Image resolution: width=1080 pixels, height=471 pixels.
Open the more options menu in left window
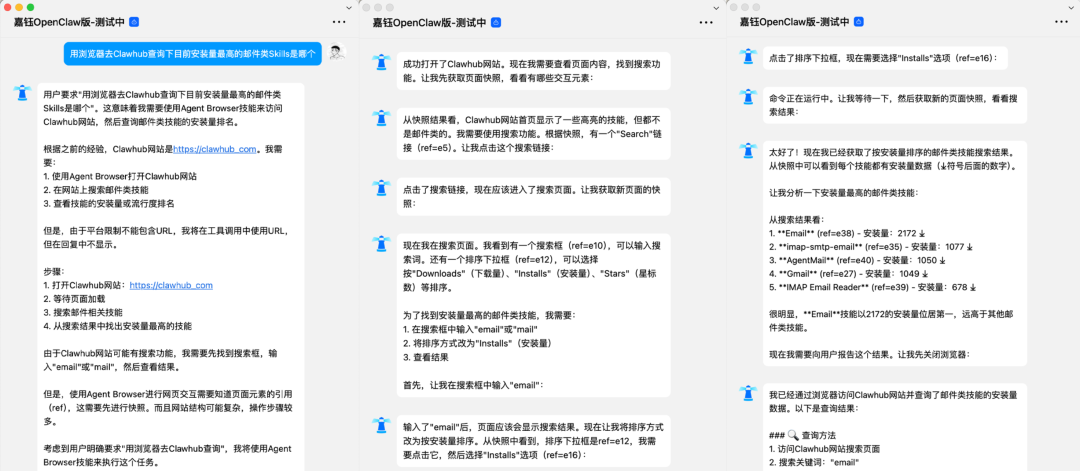pos(340,22)
